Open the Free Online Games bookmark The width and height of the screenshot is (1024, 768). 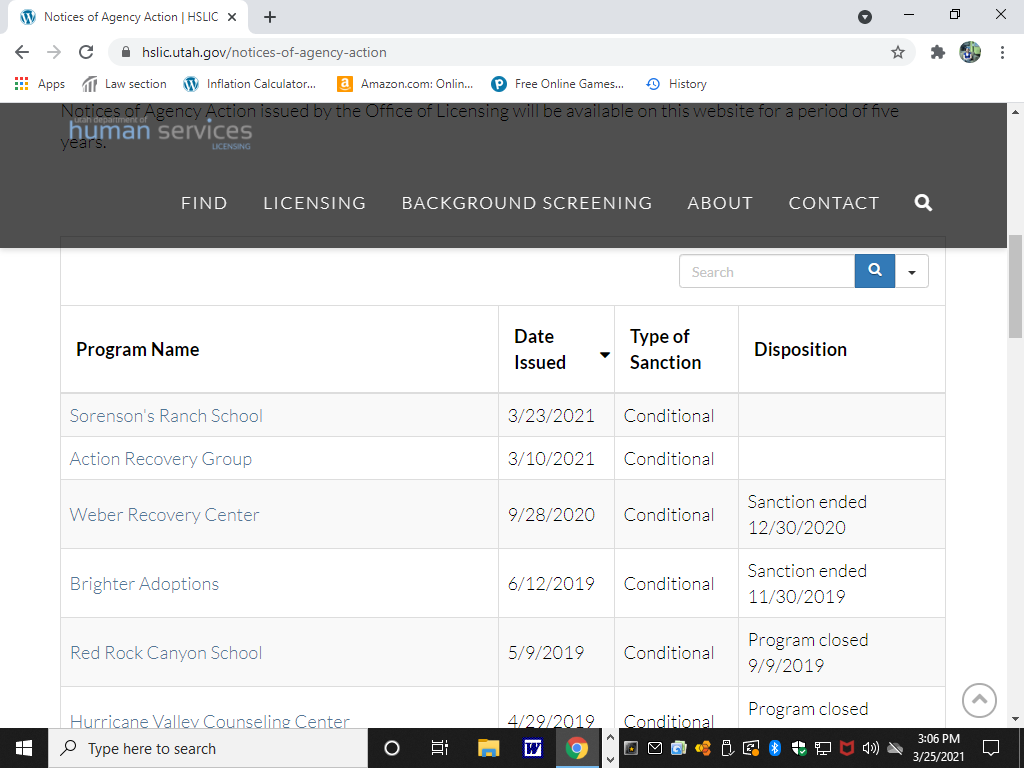click(557, 84)
